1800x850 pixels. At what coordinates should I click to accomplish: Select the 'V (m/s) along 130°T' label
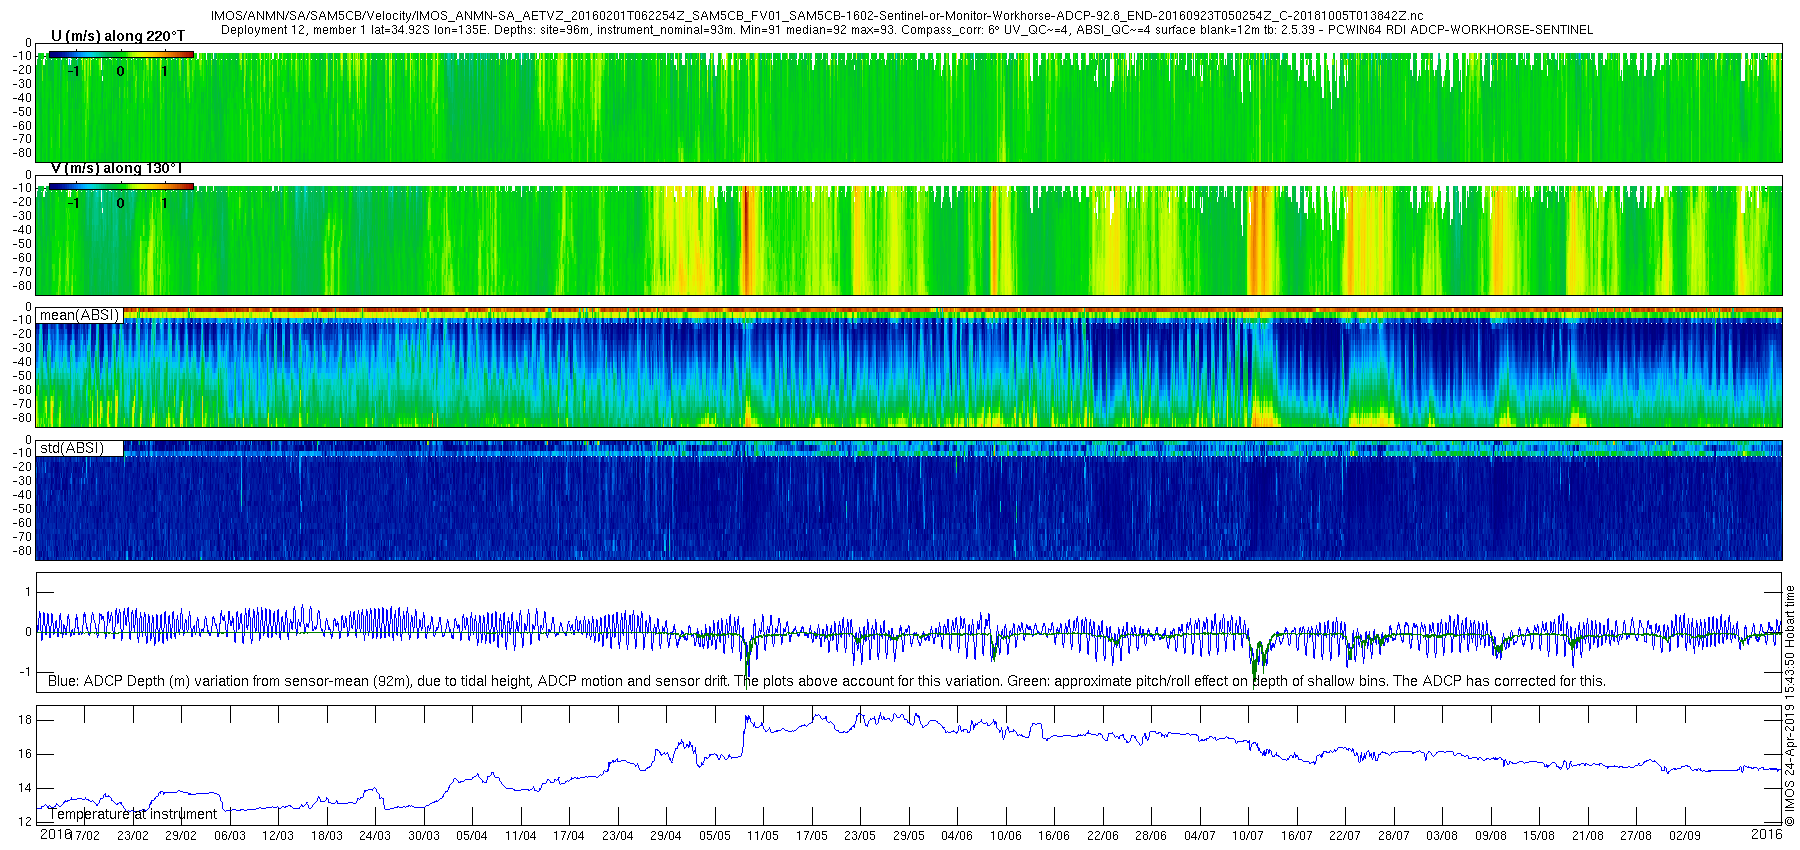(x=117, y=168)
